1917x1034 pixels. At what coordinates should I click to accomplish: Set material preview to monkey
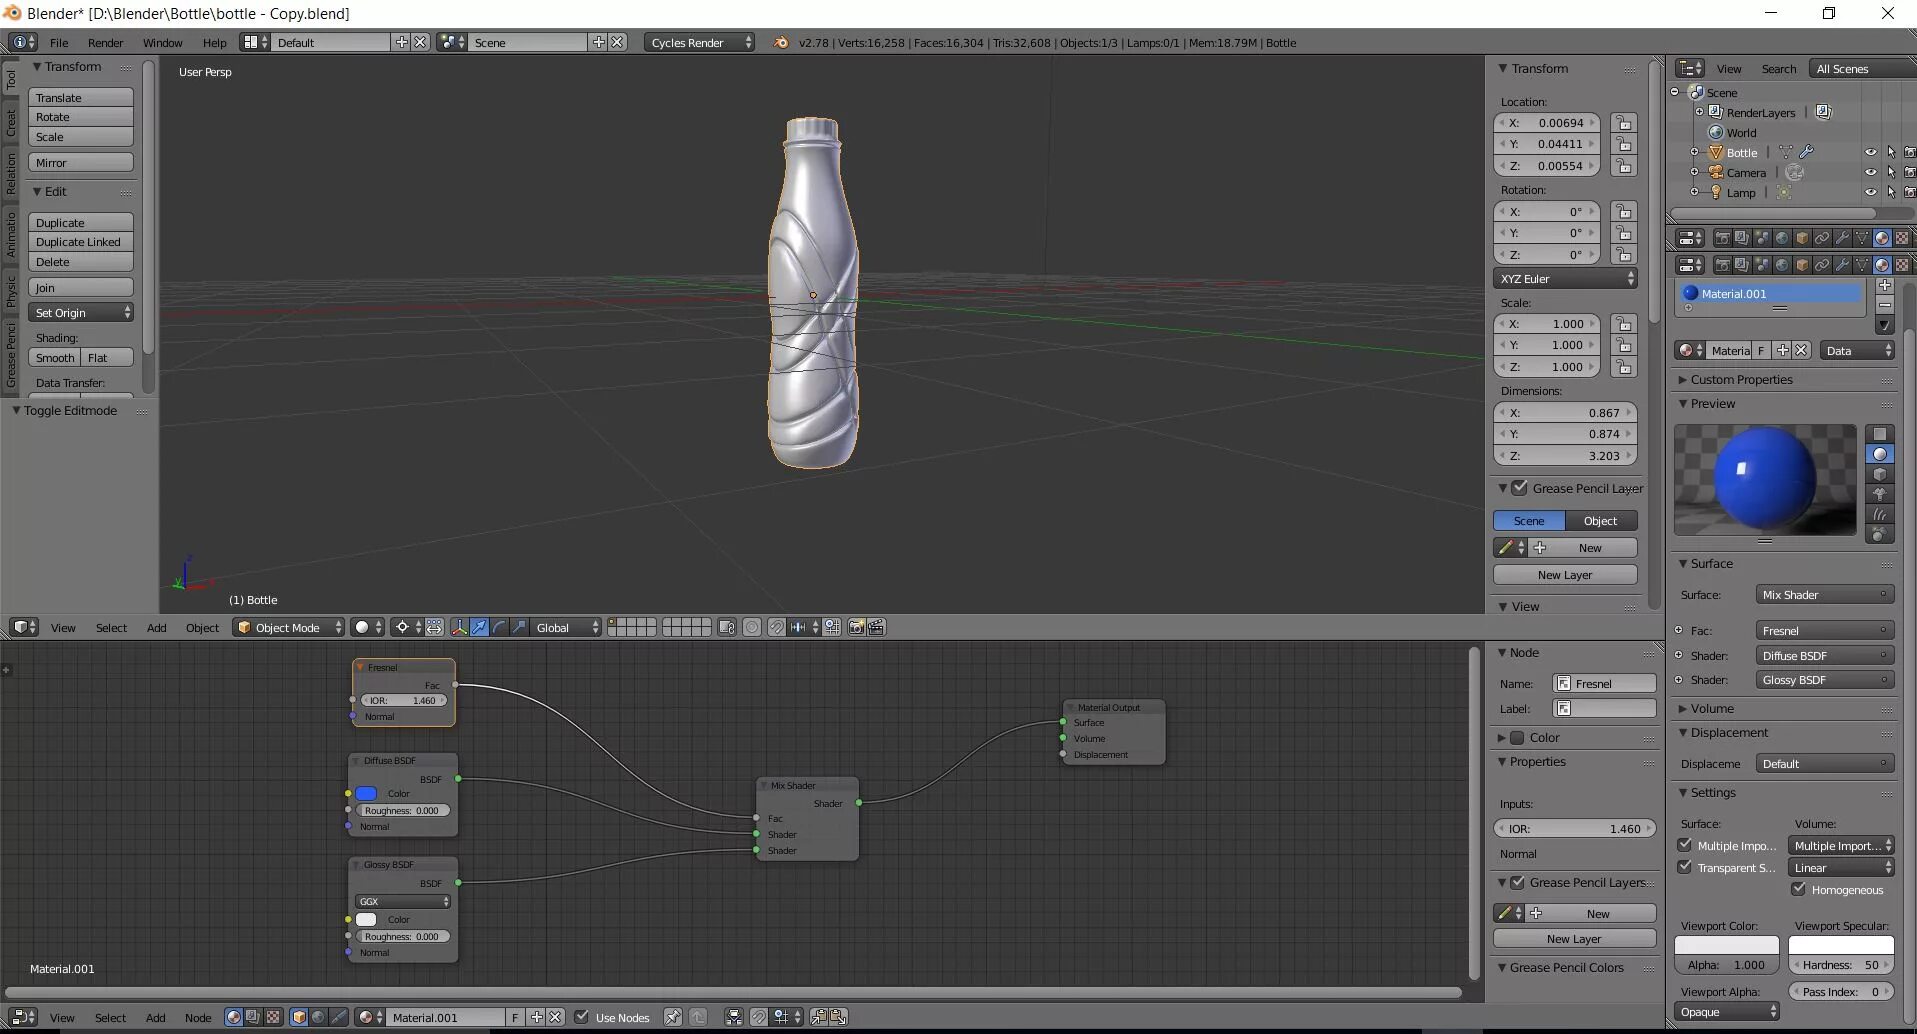pos(1880,494)
